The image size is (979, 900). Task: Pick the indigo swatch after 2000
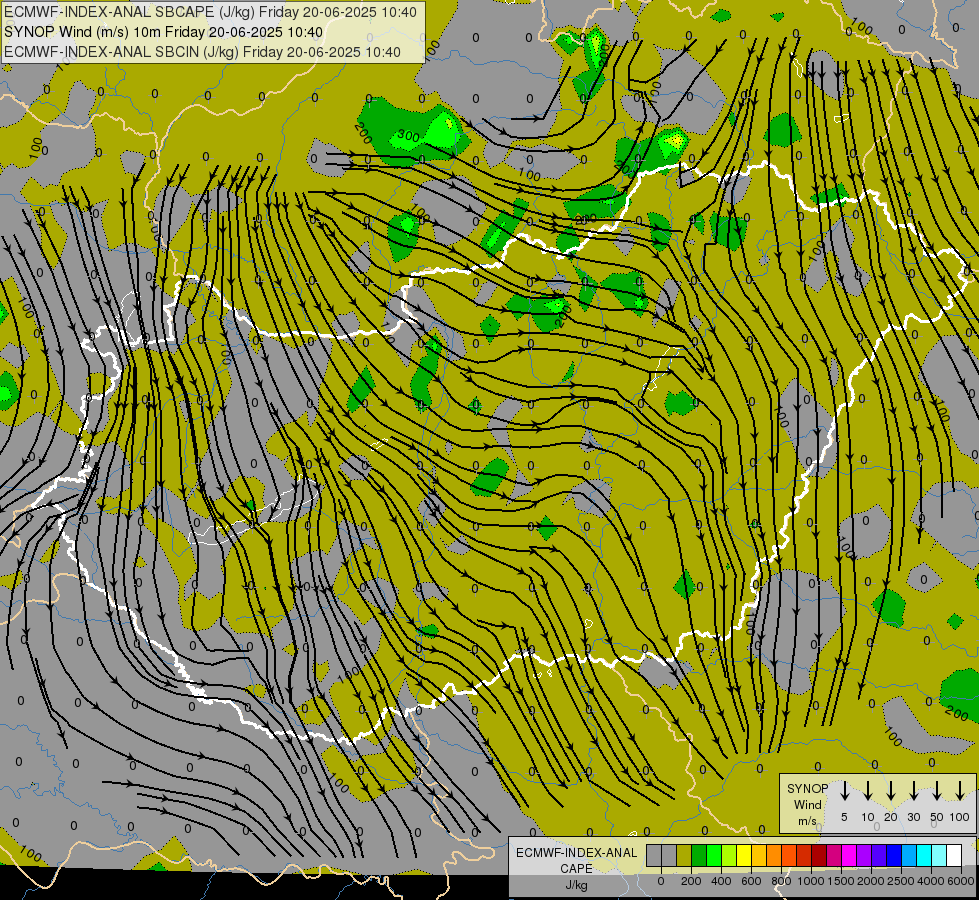[x=878, y=855]
